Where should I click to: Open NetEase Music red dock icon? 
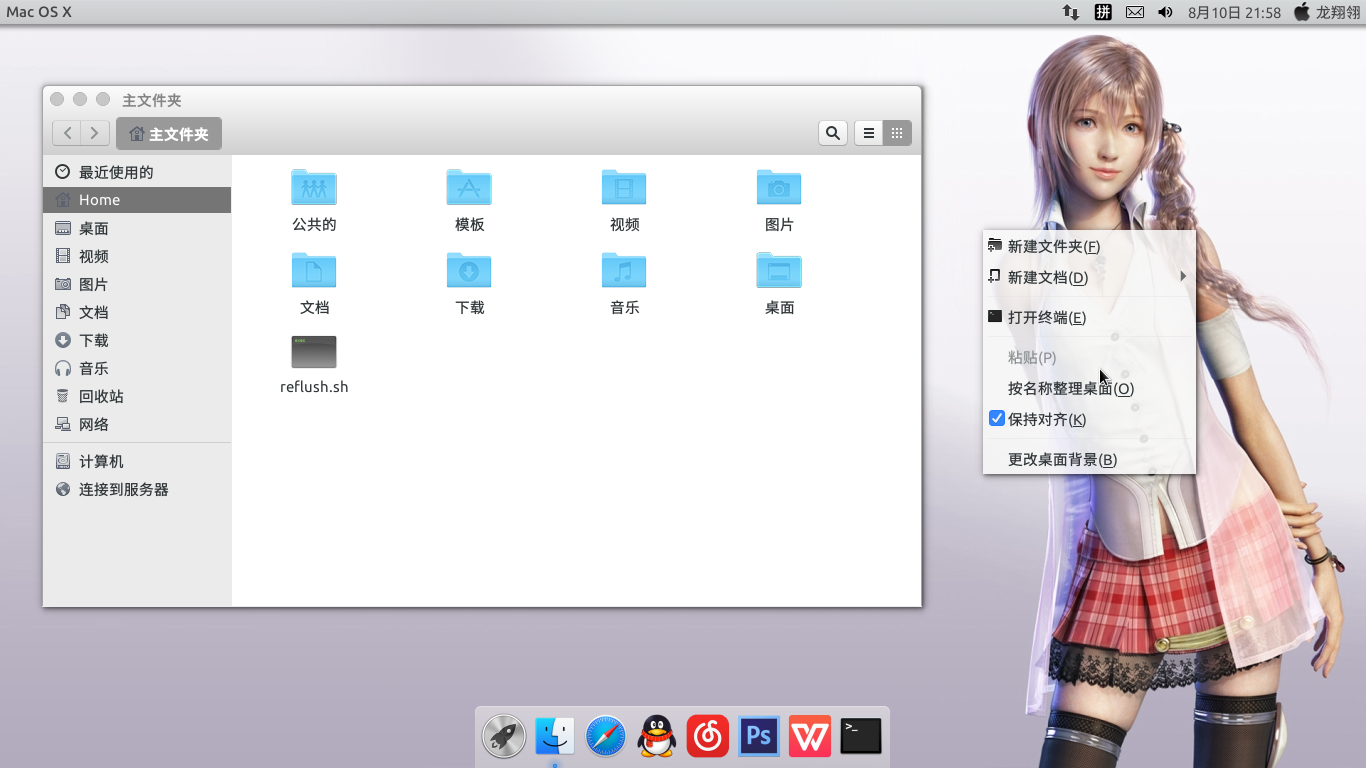(708, 736)
